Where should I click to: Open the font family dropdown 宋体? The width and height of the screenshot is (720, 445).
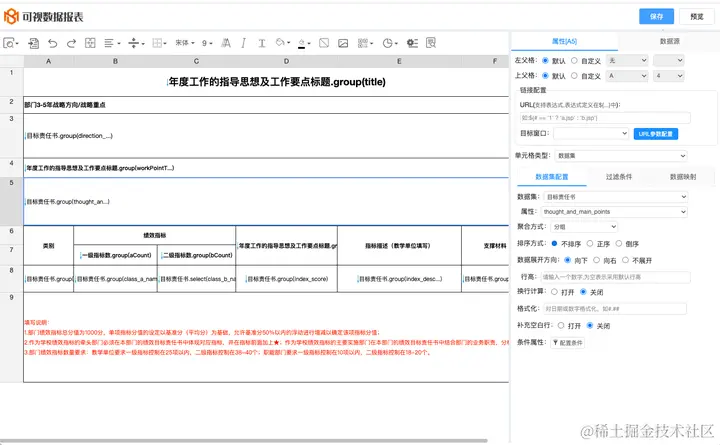coord(185,43)
